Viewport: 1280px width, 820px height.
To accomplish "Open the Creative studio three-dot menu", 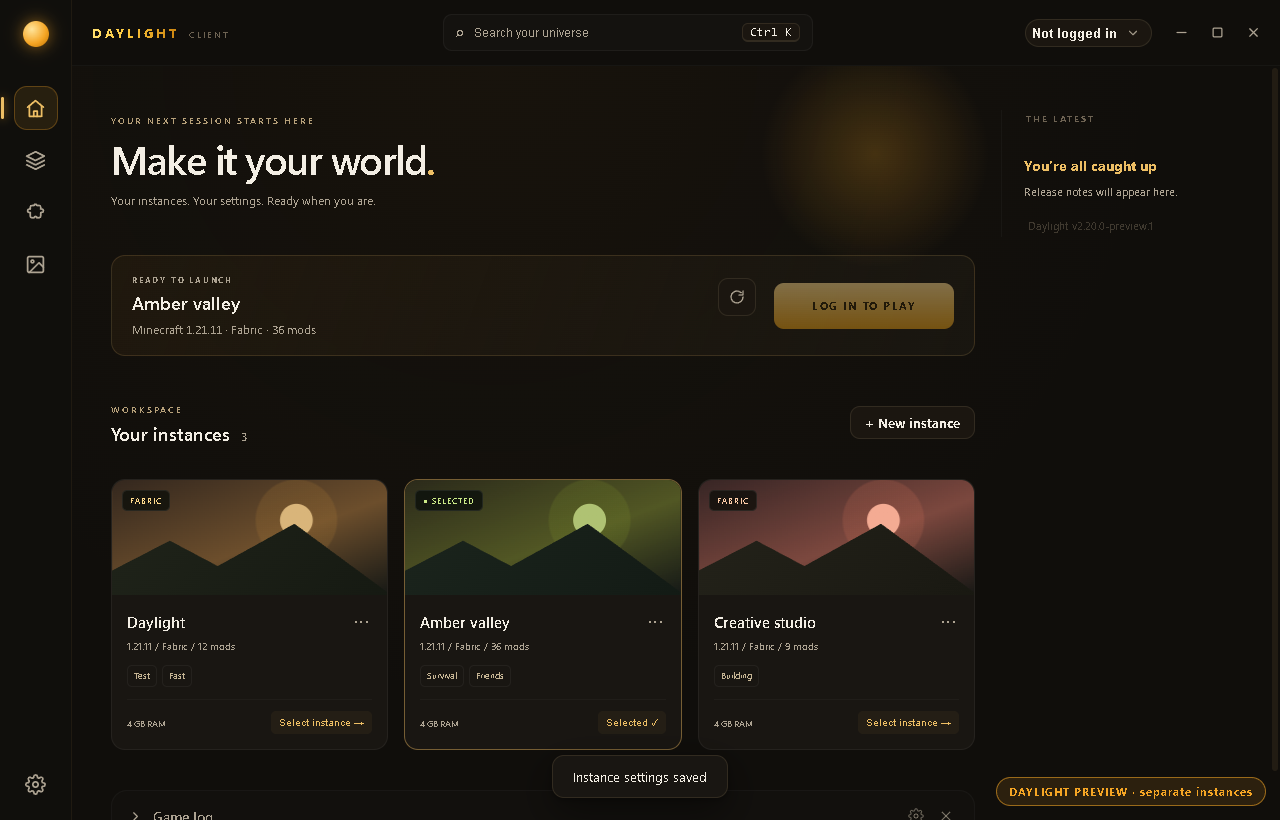I will [948, 622].
